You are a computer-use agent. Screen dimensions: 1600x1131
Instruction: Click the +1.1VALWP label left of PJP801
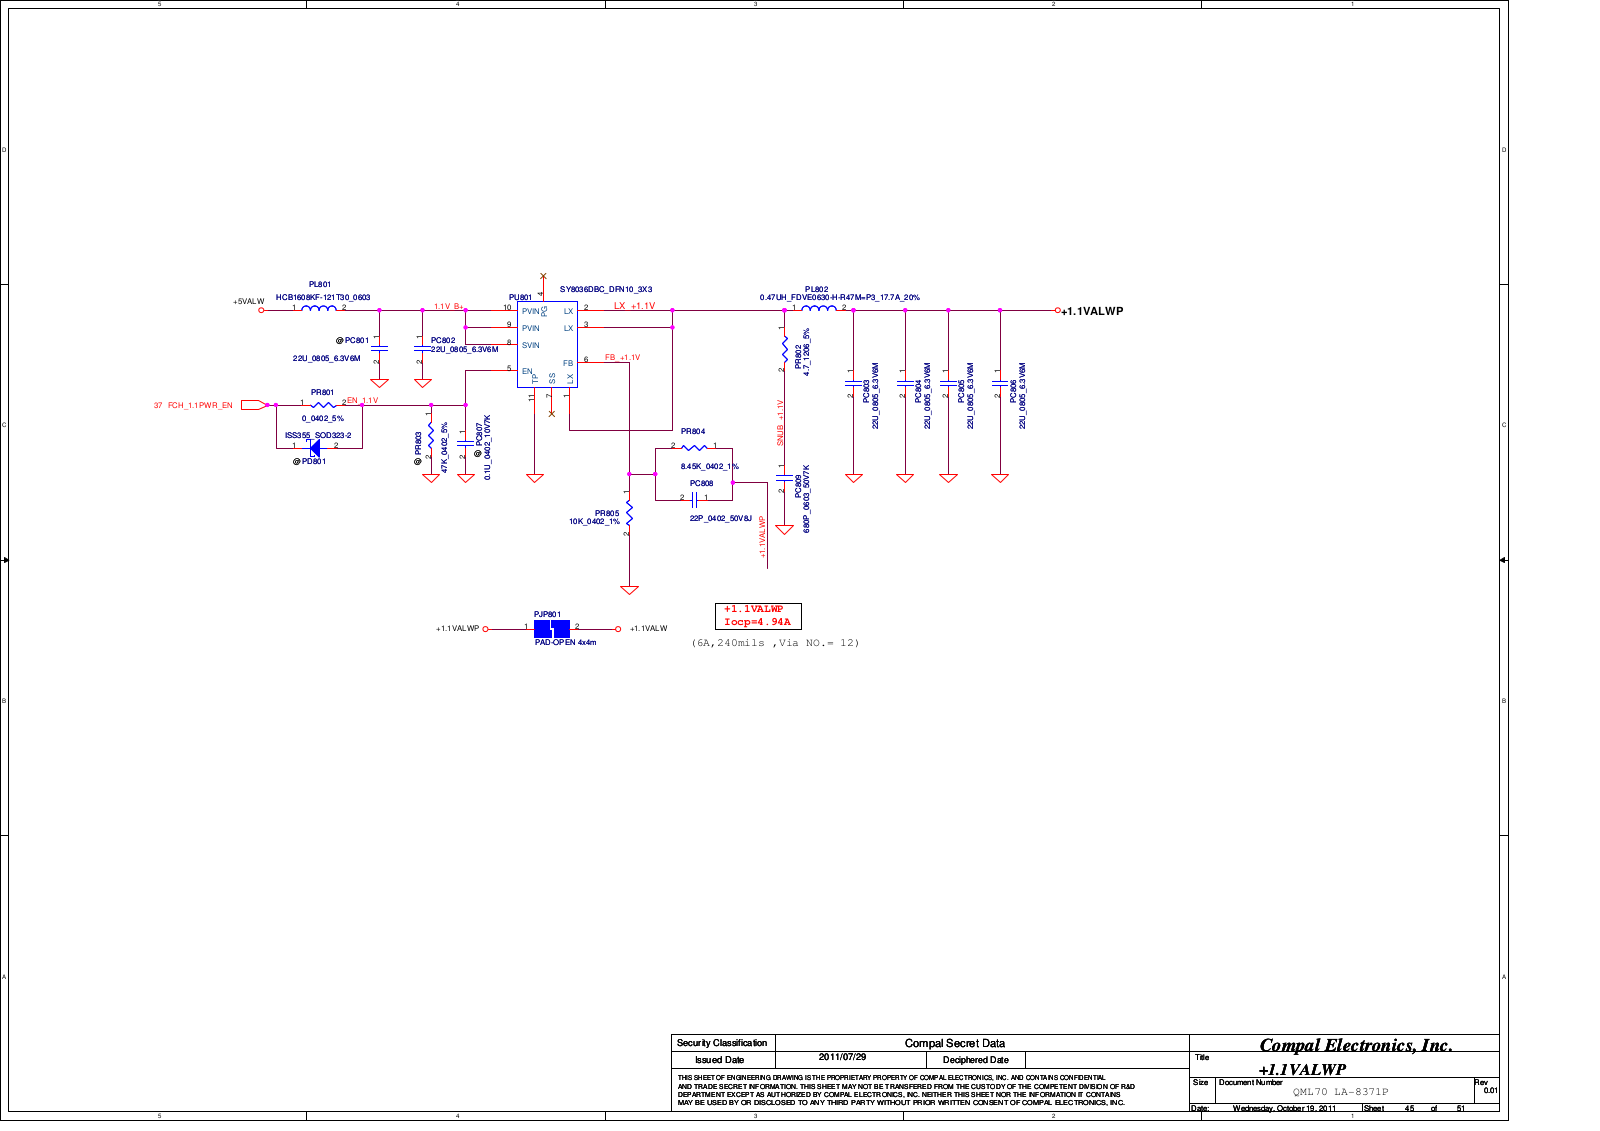click(457, 628)
